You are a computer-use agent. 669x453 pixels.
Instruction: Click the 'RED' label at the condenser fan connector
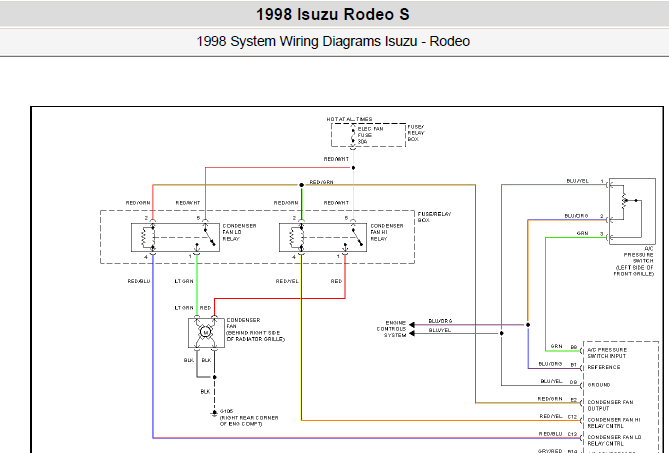[205, 308]
